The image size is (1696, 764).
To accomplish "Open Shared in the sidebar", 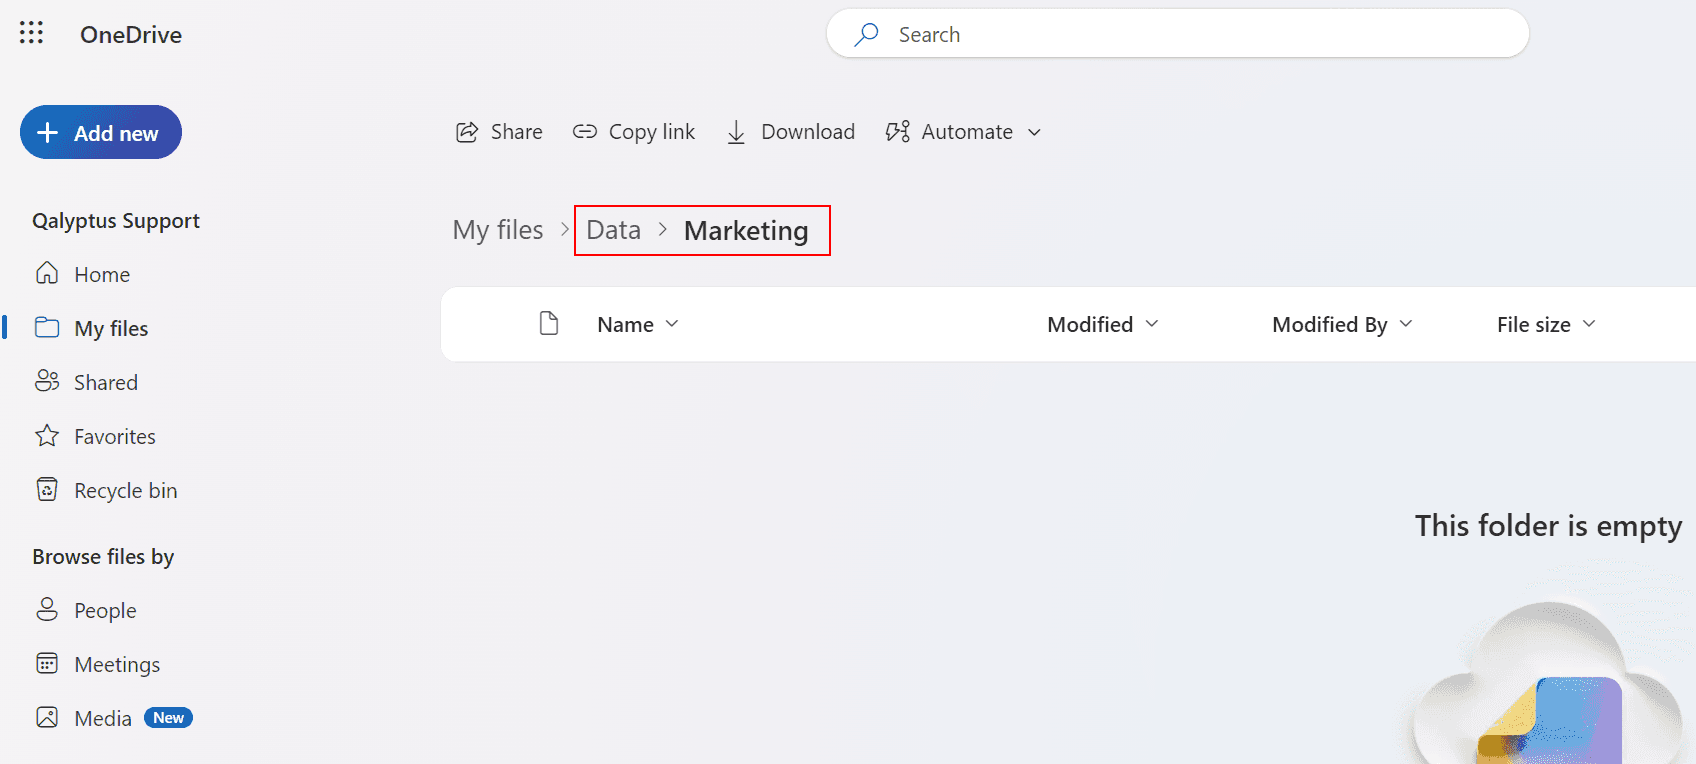I will [87, 382].
